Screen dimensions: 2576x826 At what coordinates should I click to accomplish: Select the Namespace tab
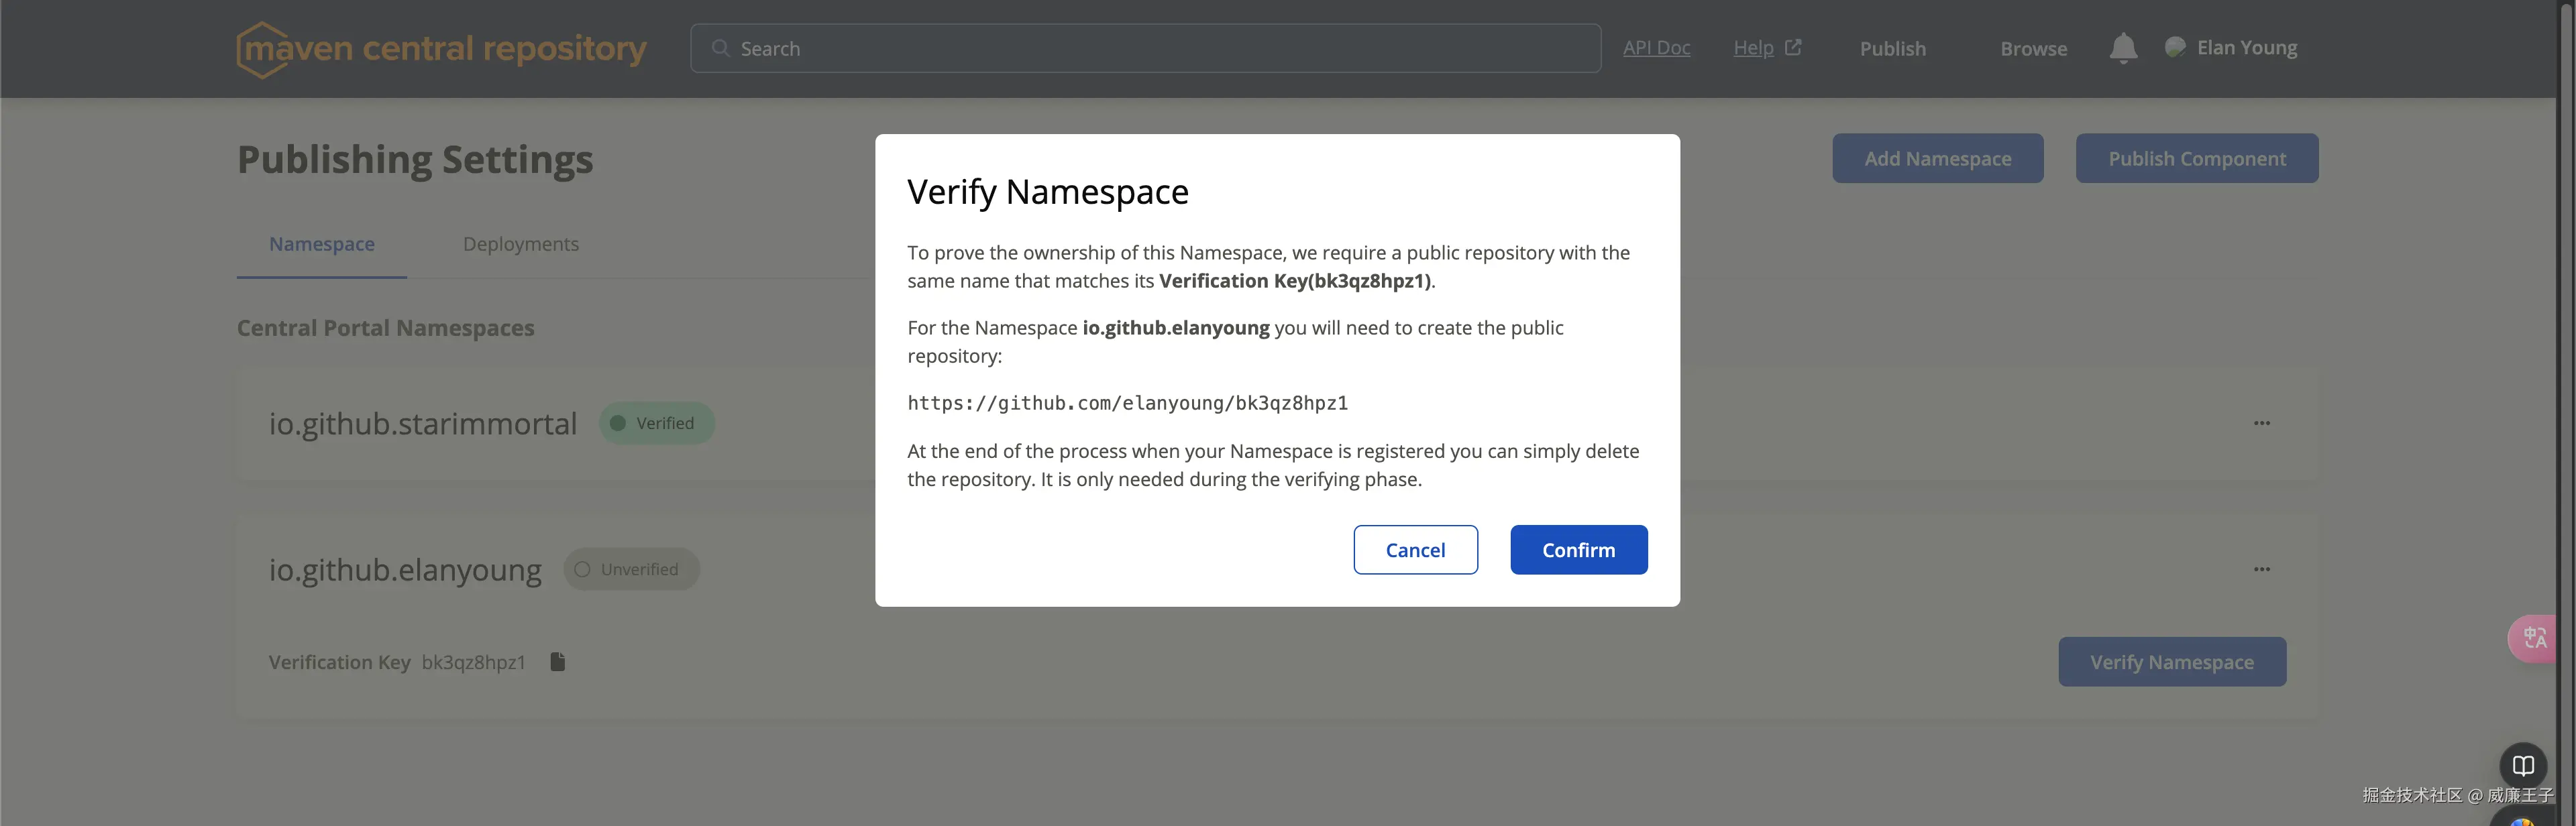pyautogui.click(x=321, y=243)
